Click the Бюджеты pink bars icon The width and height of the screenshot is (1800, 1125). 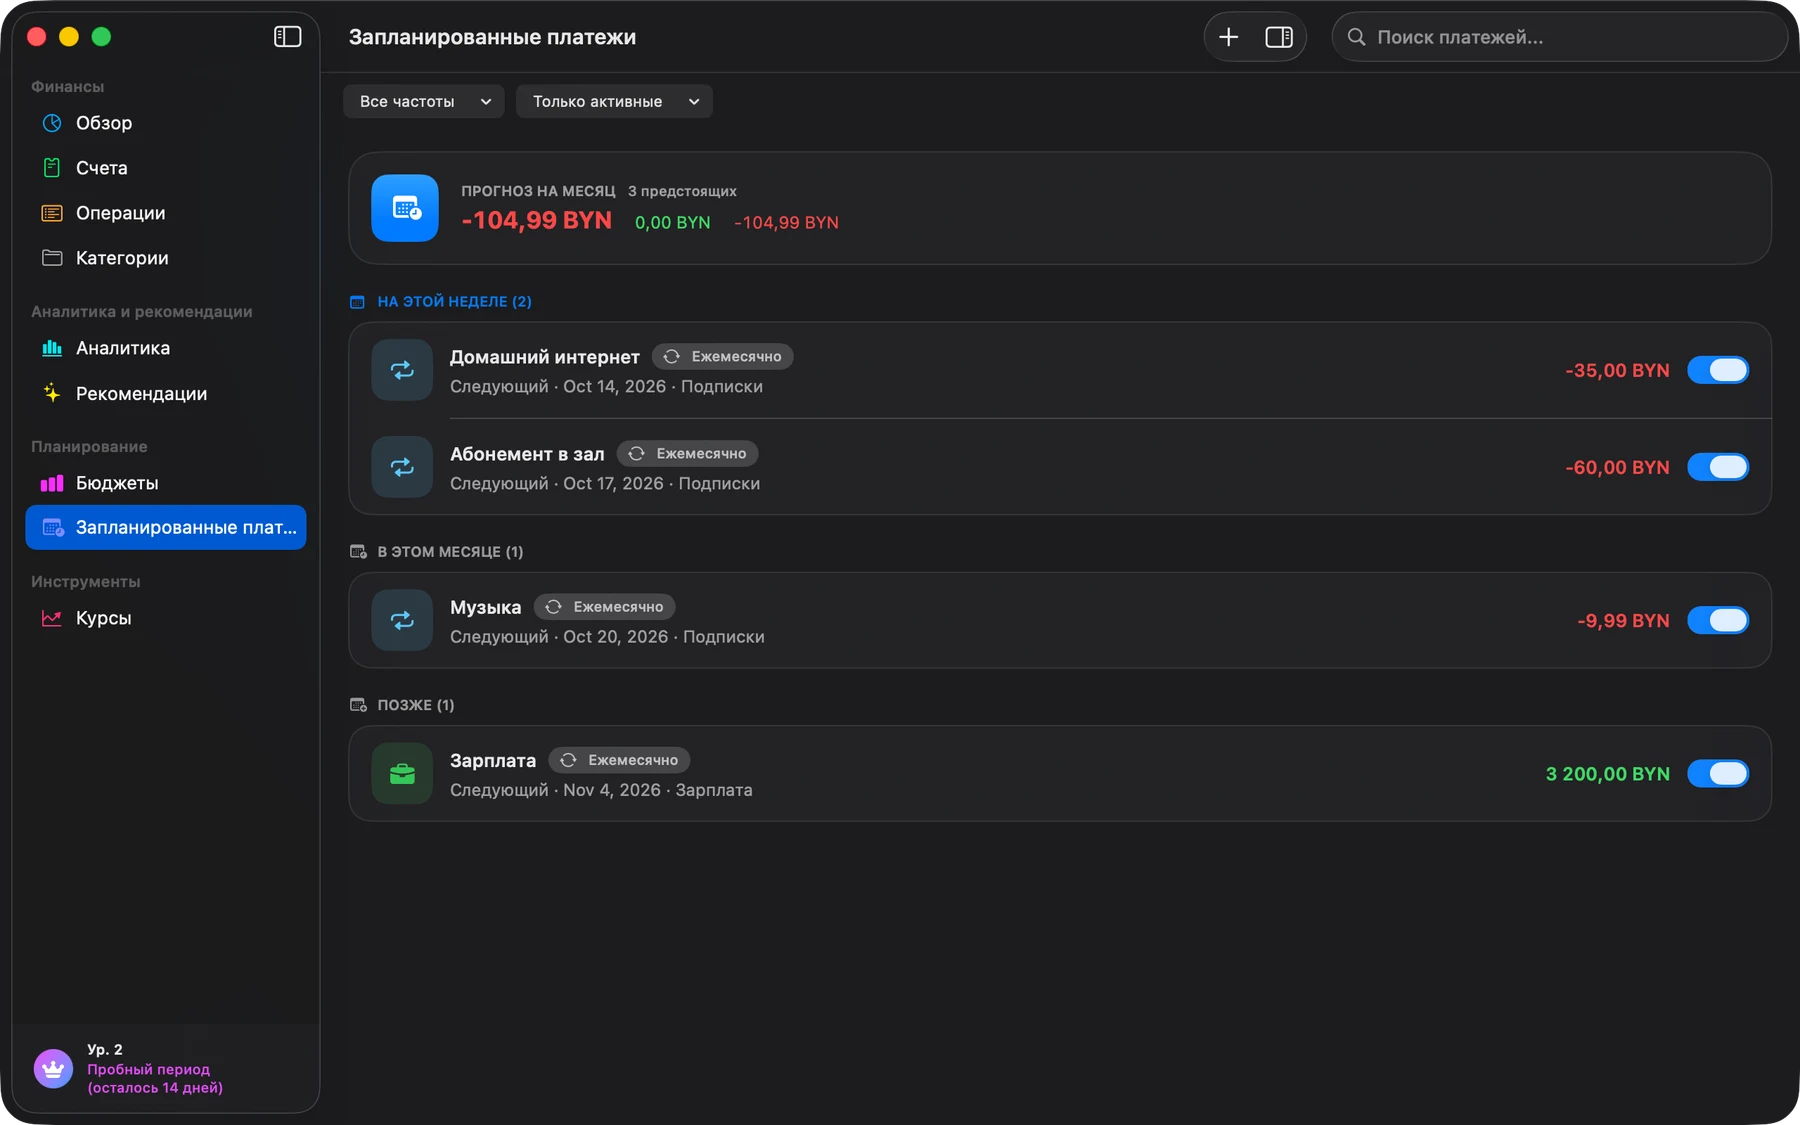click(52, 483)
